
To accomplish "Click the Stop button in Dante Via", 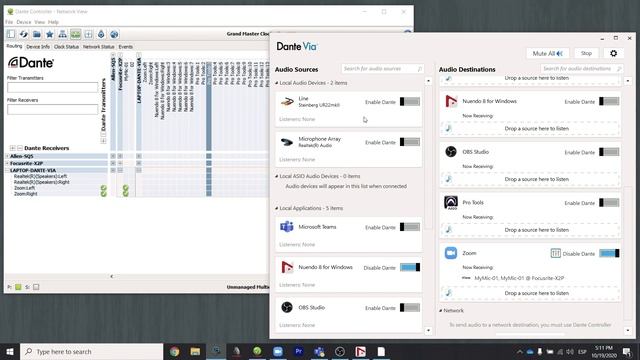I will 586,53.
